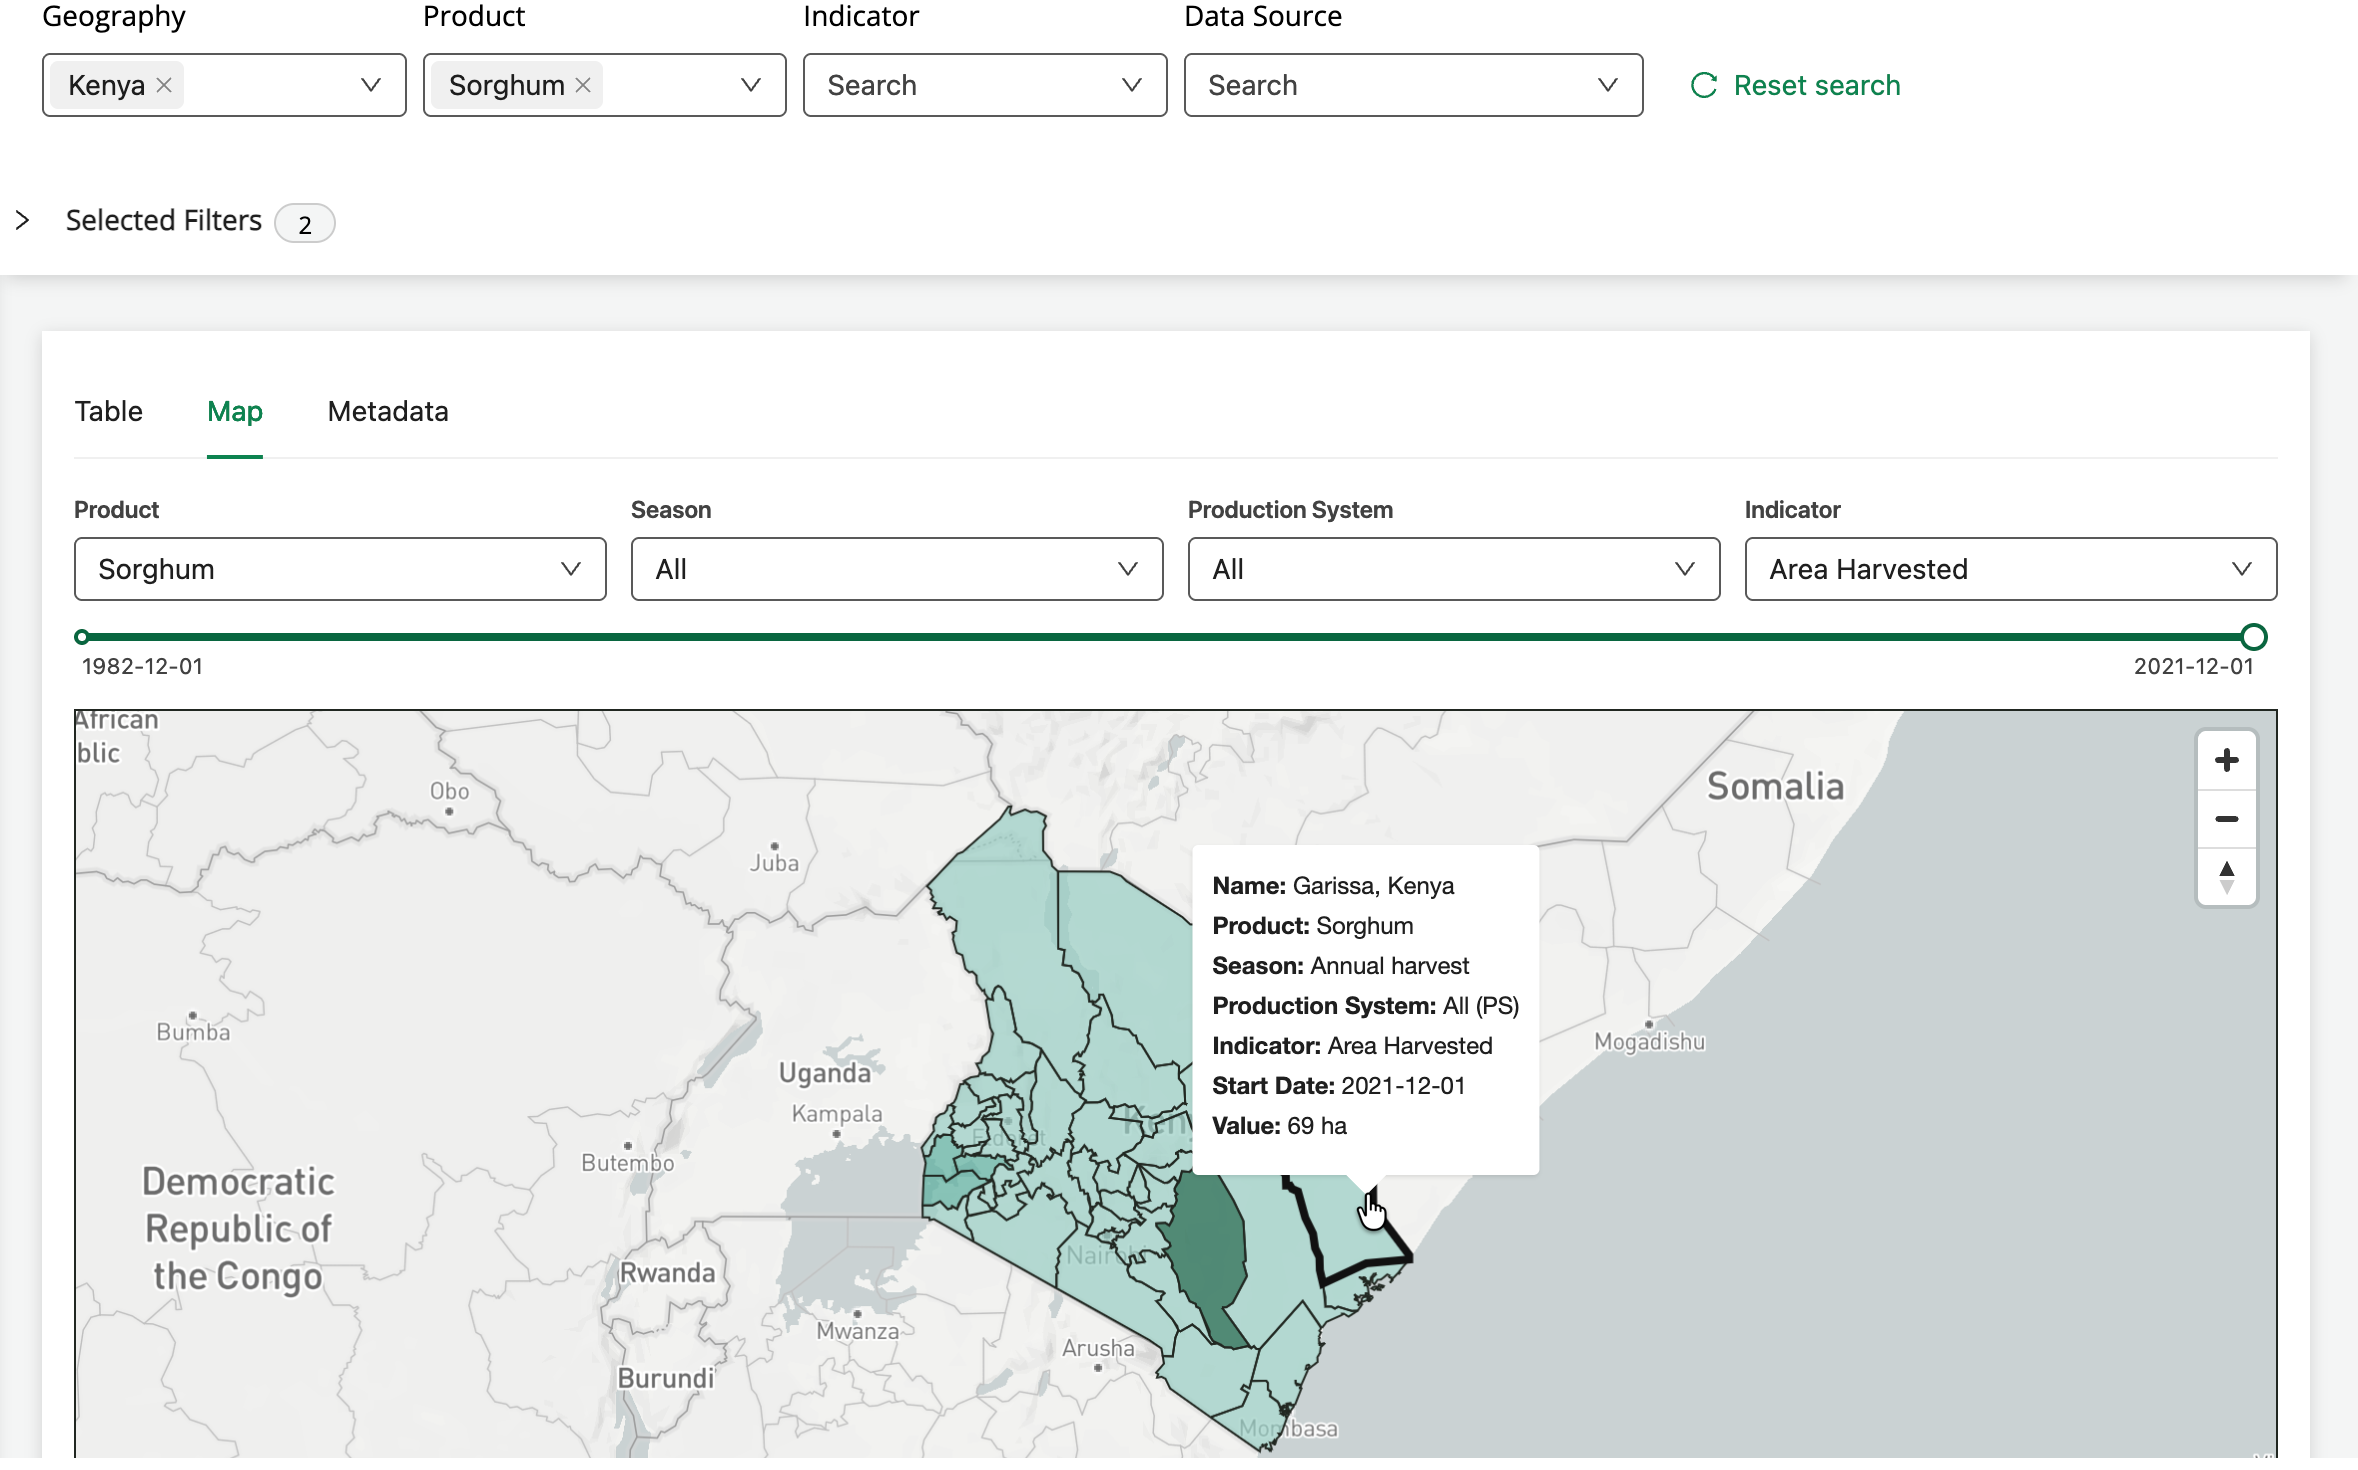The width and height of the screenshot is (2358, 1470).
Task: Switch to the Metadata tab
Action: pyautogui.click(x=388, y=412)
